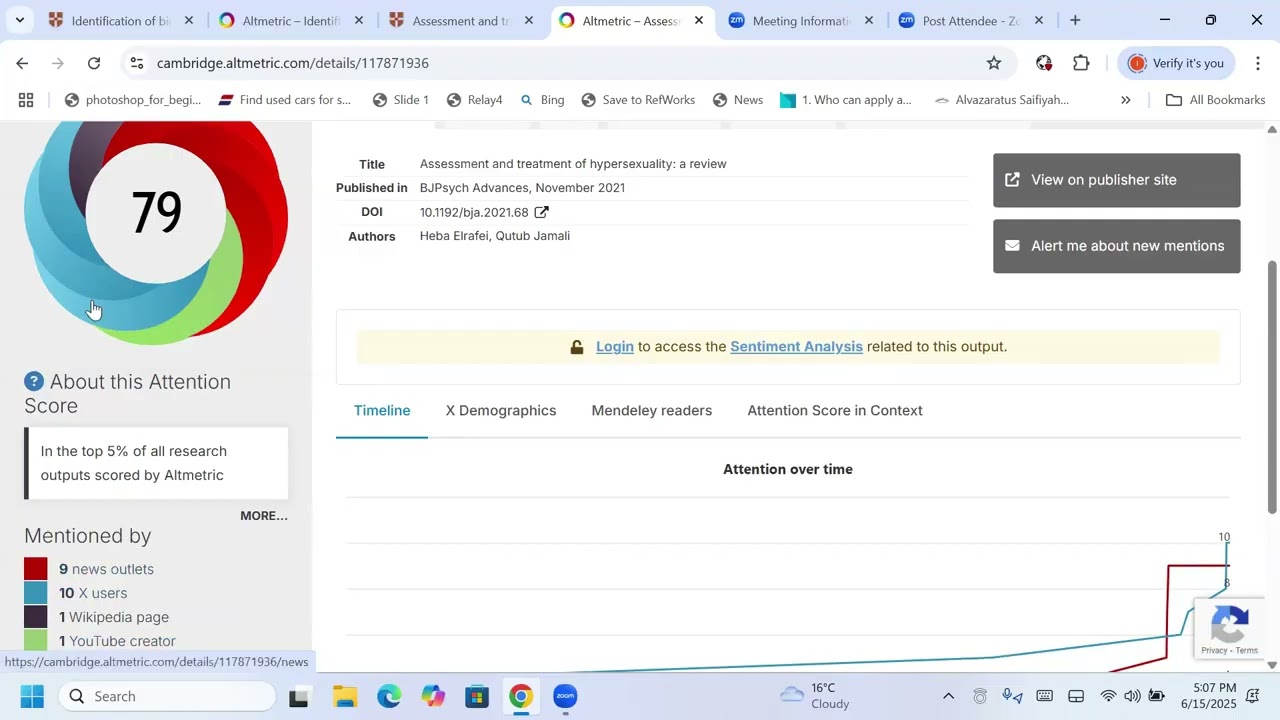The image size is (1280, 720).
Task: Launch Microsoft Edge from the taskbar
Action: (389, 696)
